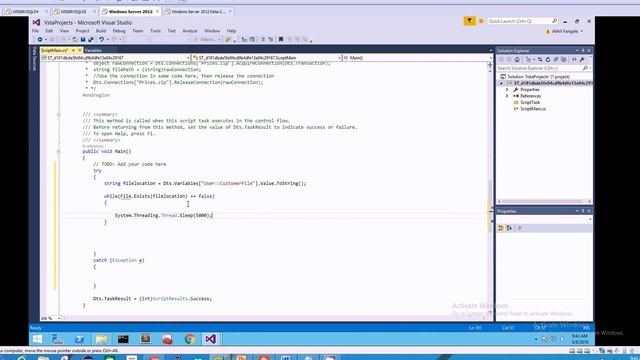Click the Categorized icon in Properties panel

point(501,228)
